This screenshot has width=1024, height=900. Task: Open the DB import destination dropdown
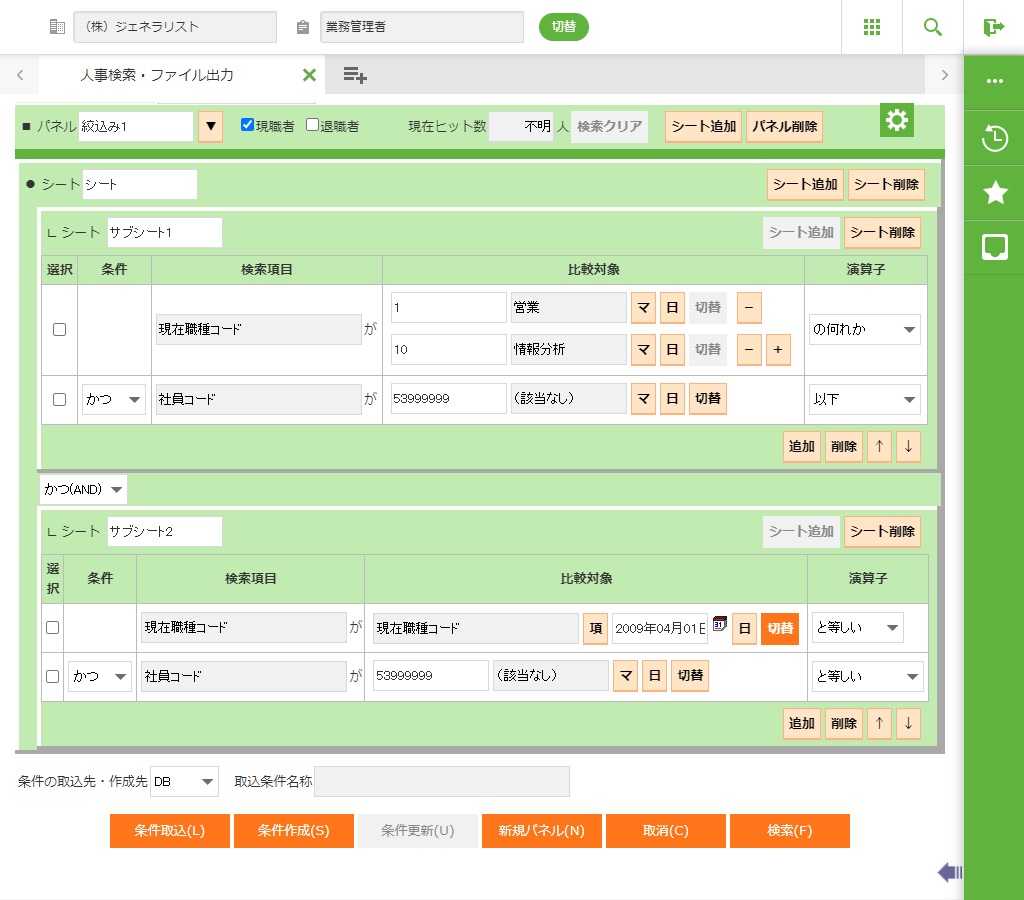(x=184, y=782)
